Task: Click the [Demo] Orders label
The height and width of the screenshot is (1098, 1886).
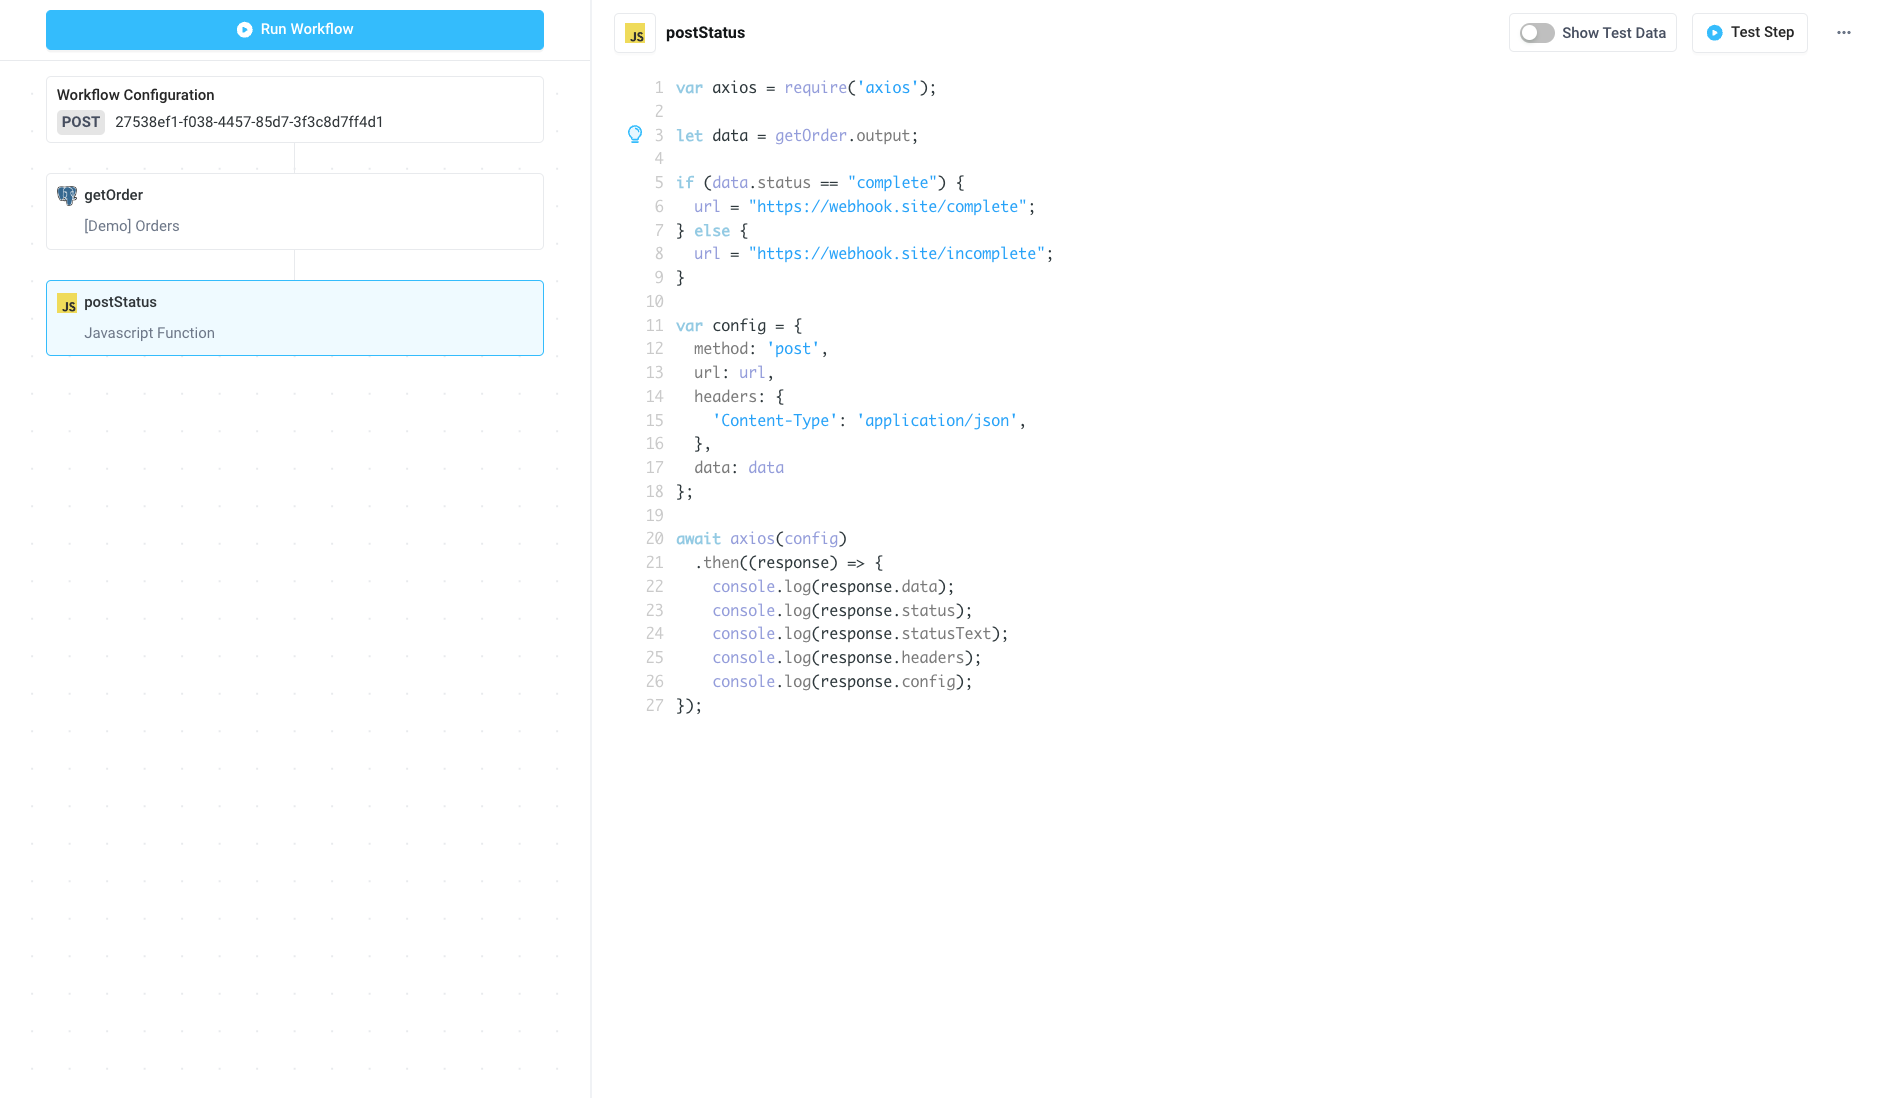Action: (131, 226)
